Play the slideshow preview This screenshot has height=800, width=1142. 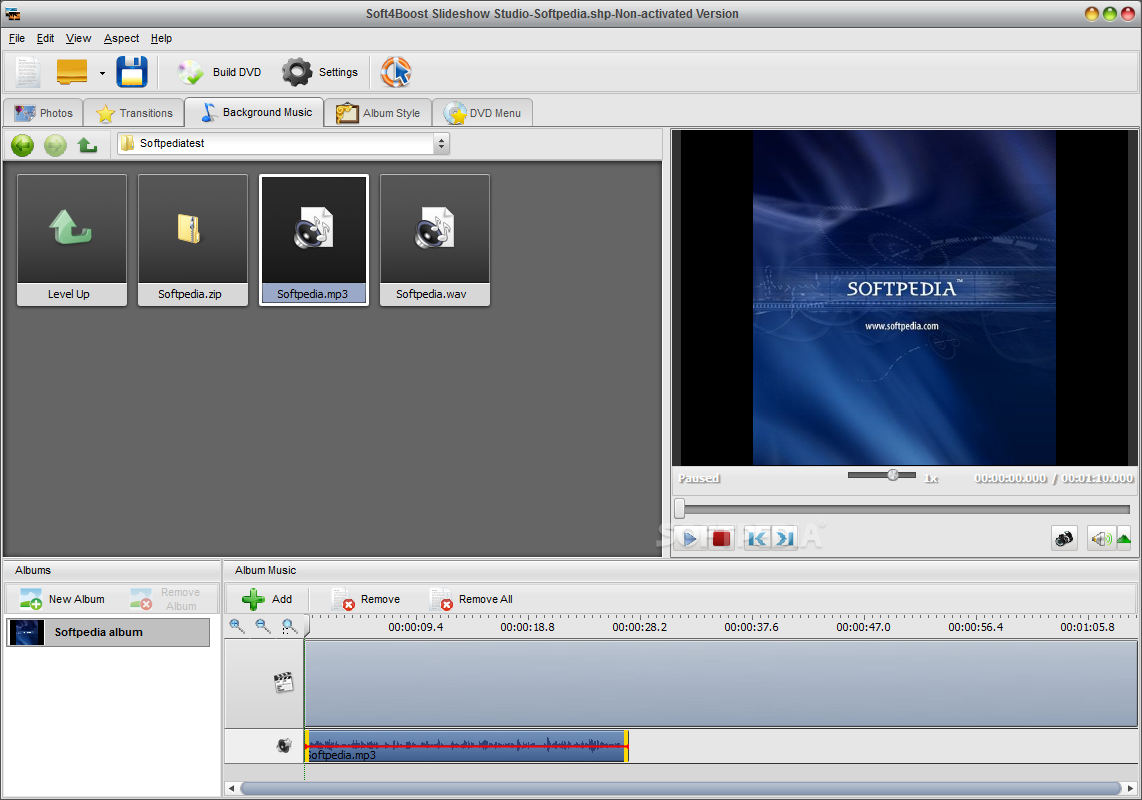[689, 538]
